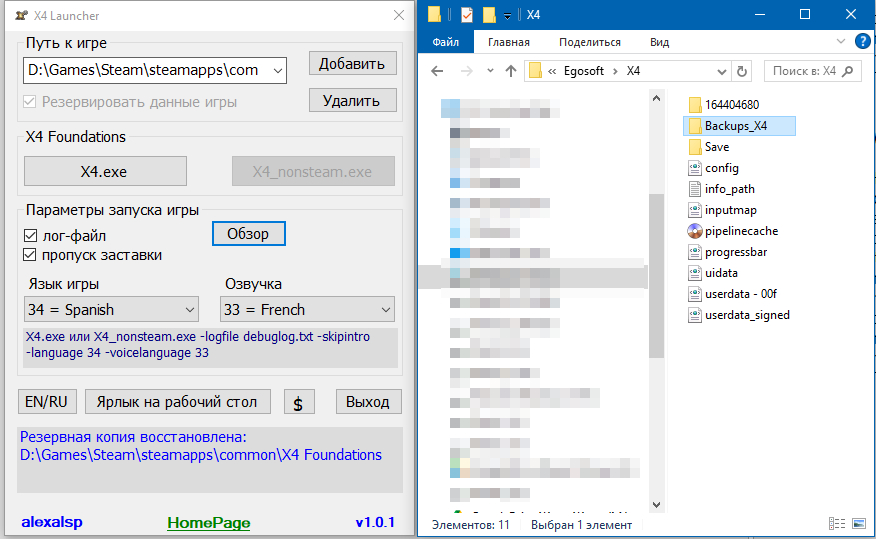
Task: Toggle the пропуск заставки checkbox
Action: click(x=30, y=255)
